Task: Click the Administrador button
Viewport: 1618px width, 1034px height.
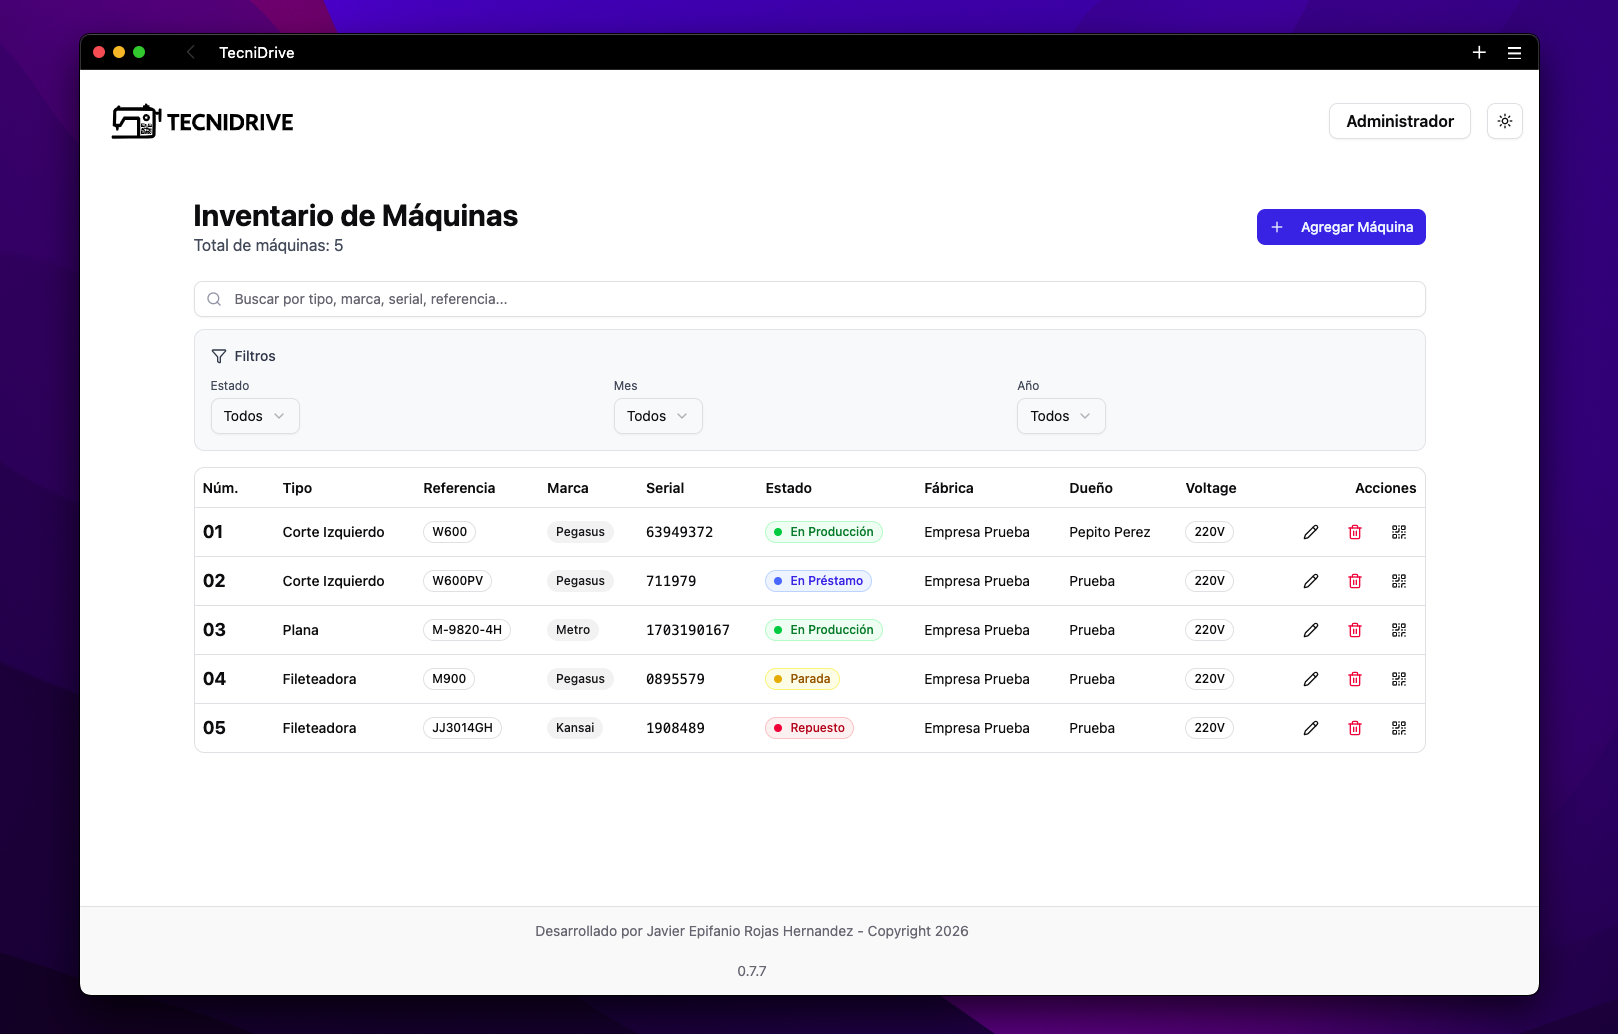Action: coord(1399,121)
